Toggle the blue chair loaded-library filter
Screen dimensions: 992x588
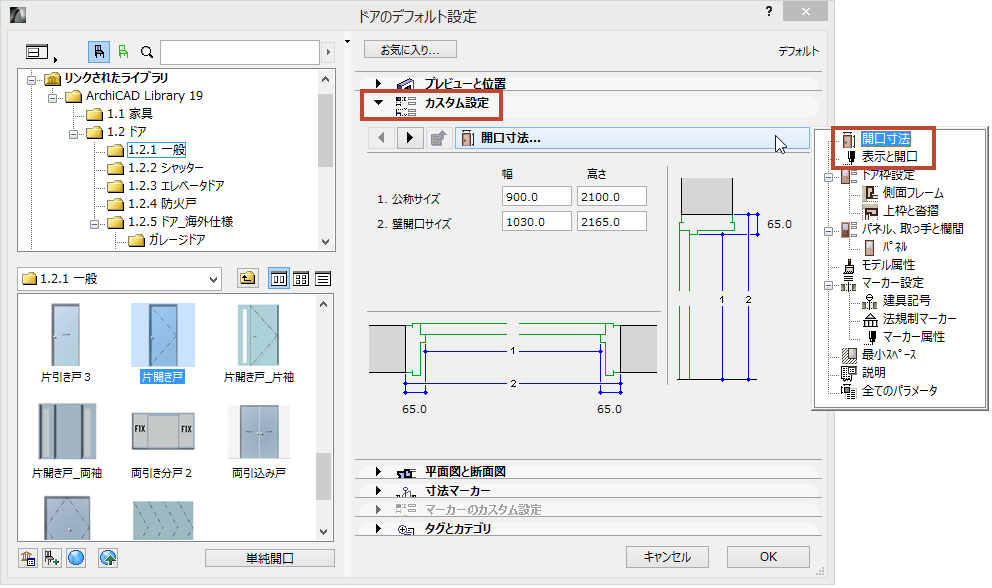[x=99, y=51]
